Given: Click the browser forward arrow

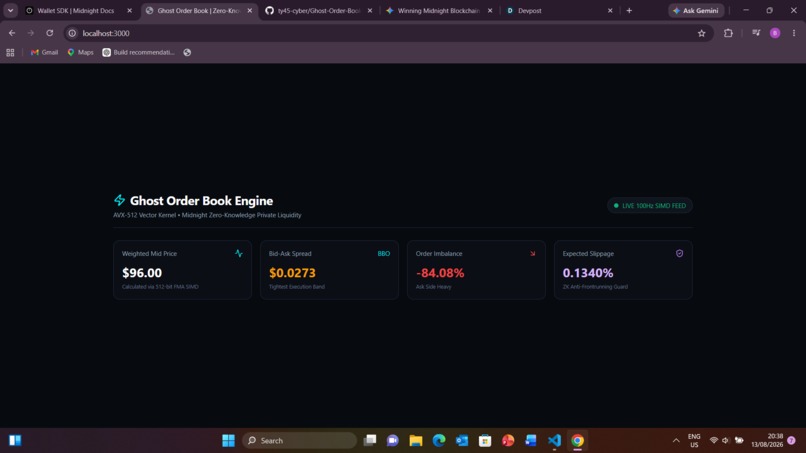Looking at the screenshot, I should tap(31, 33).
